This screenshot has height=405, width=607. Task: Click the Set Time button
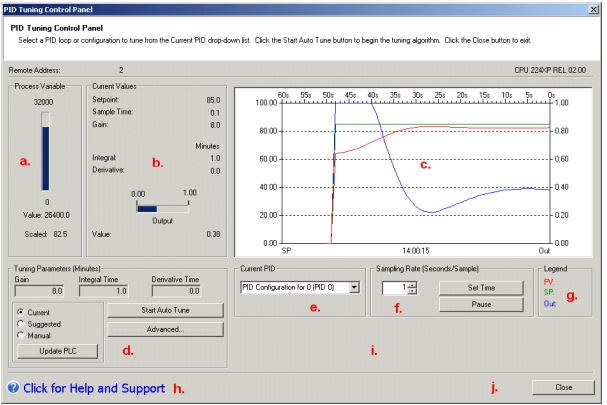click(x=481, y=288)
